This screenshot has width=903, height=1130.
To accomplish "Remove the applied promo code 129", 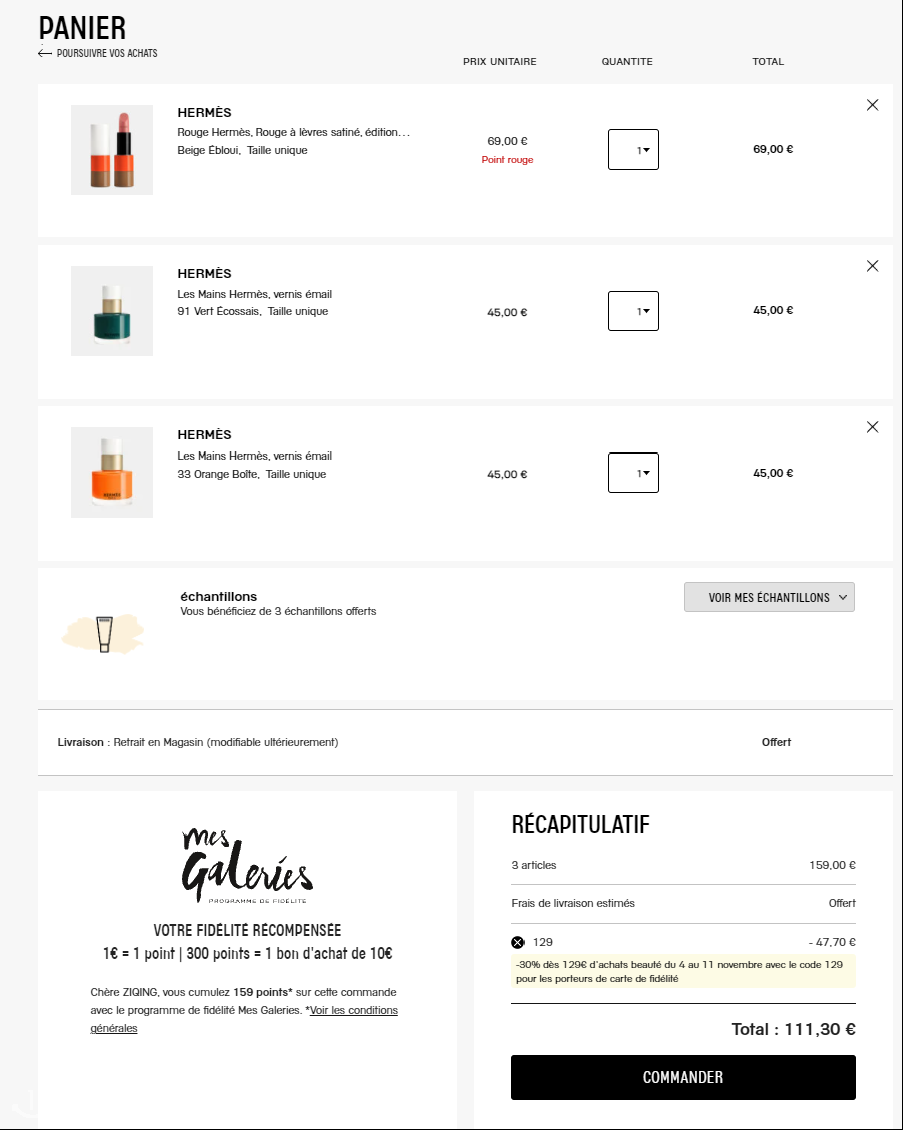I will (517, 942).
